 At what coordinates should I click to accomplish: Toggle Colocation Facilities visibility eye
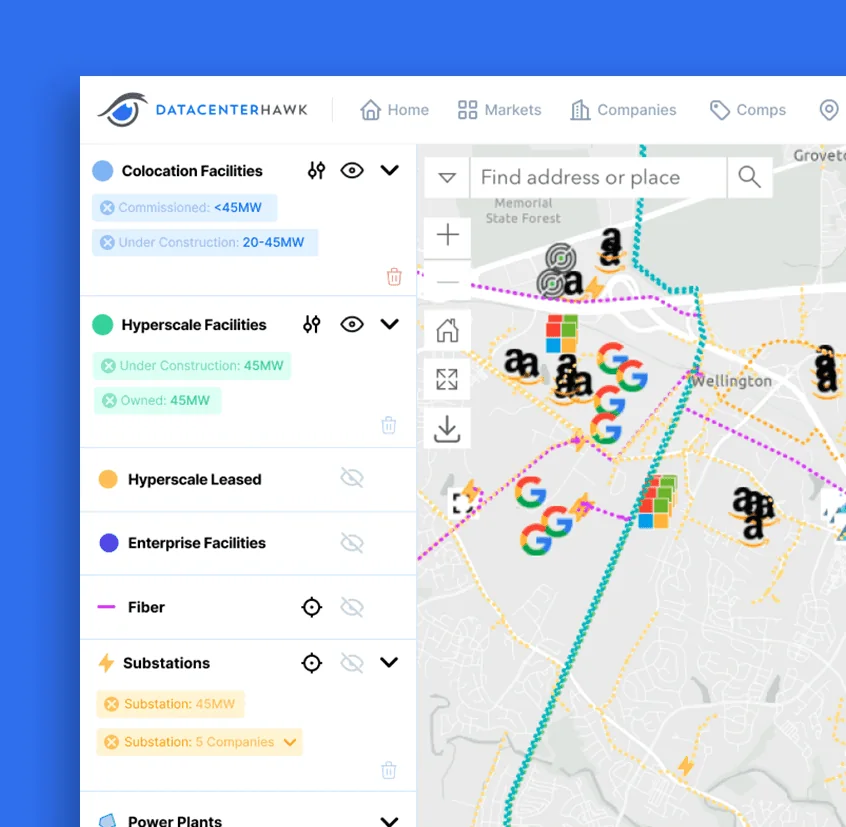[x=352, y=170]
